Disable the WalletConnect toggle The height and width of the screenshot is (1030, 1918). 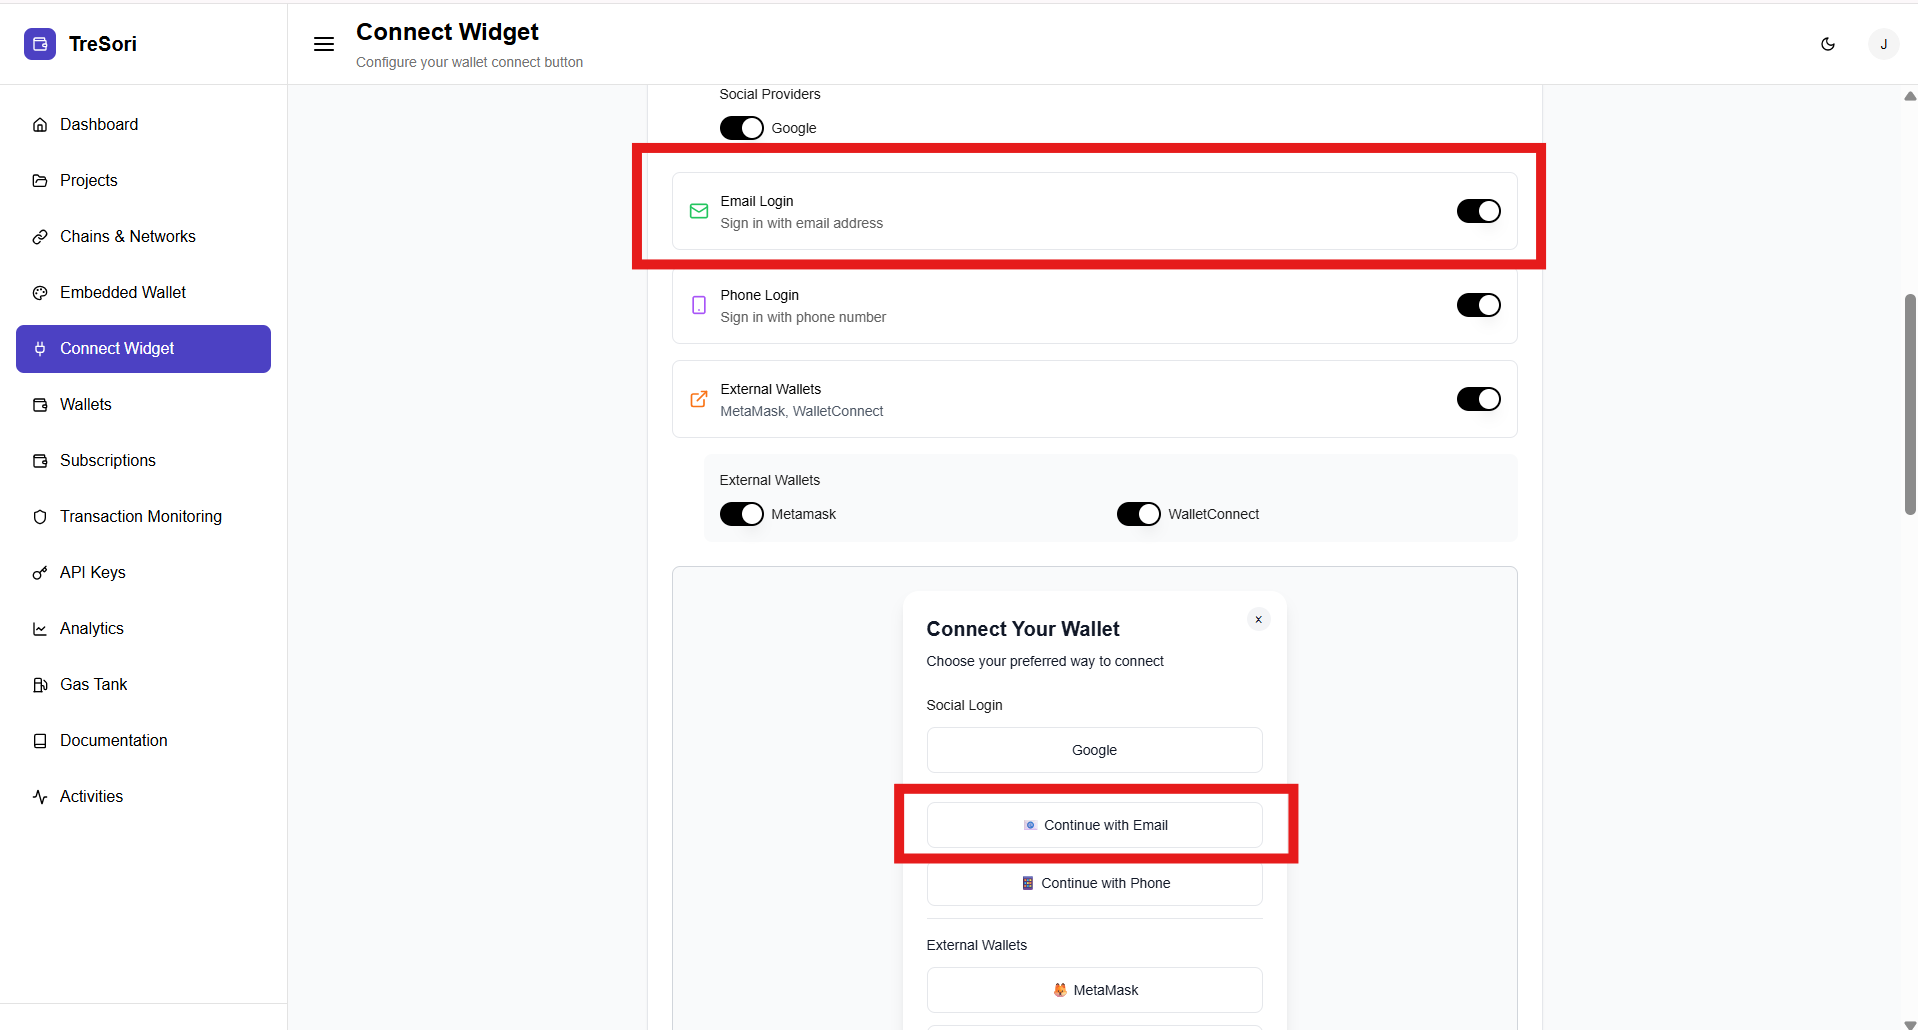1138,514
